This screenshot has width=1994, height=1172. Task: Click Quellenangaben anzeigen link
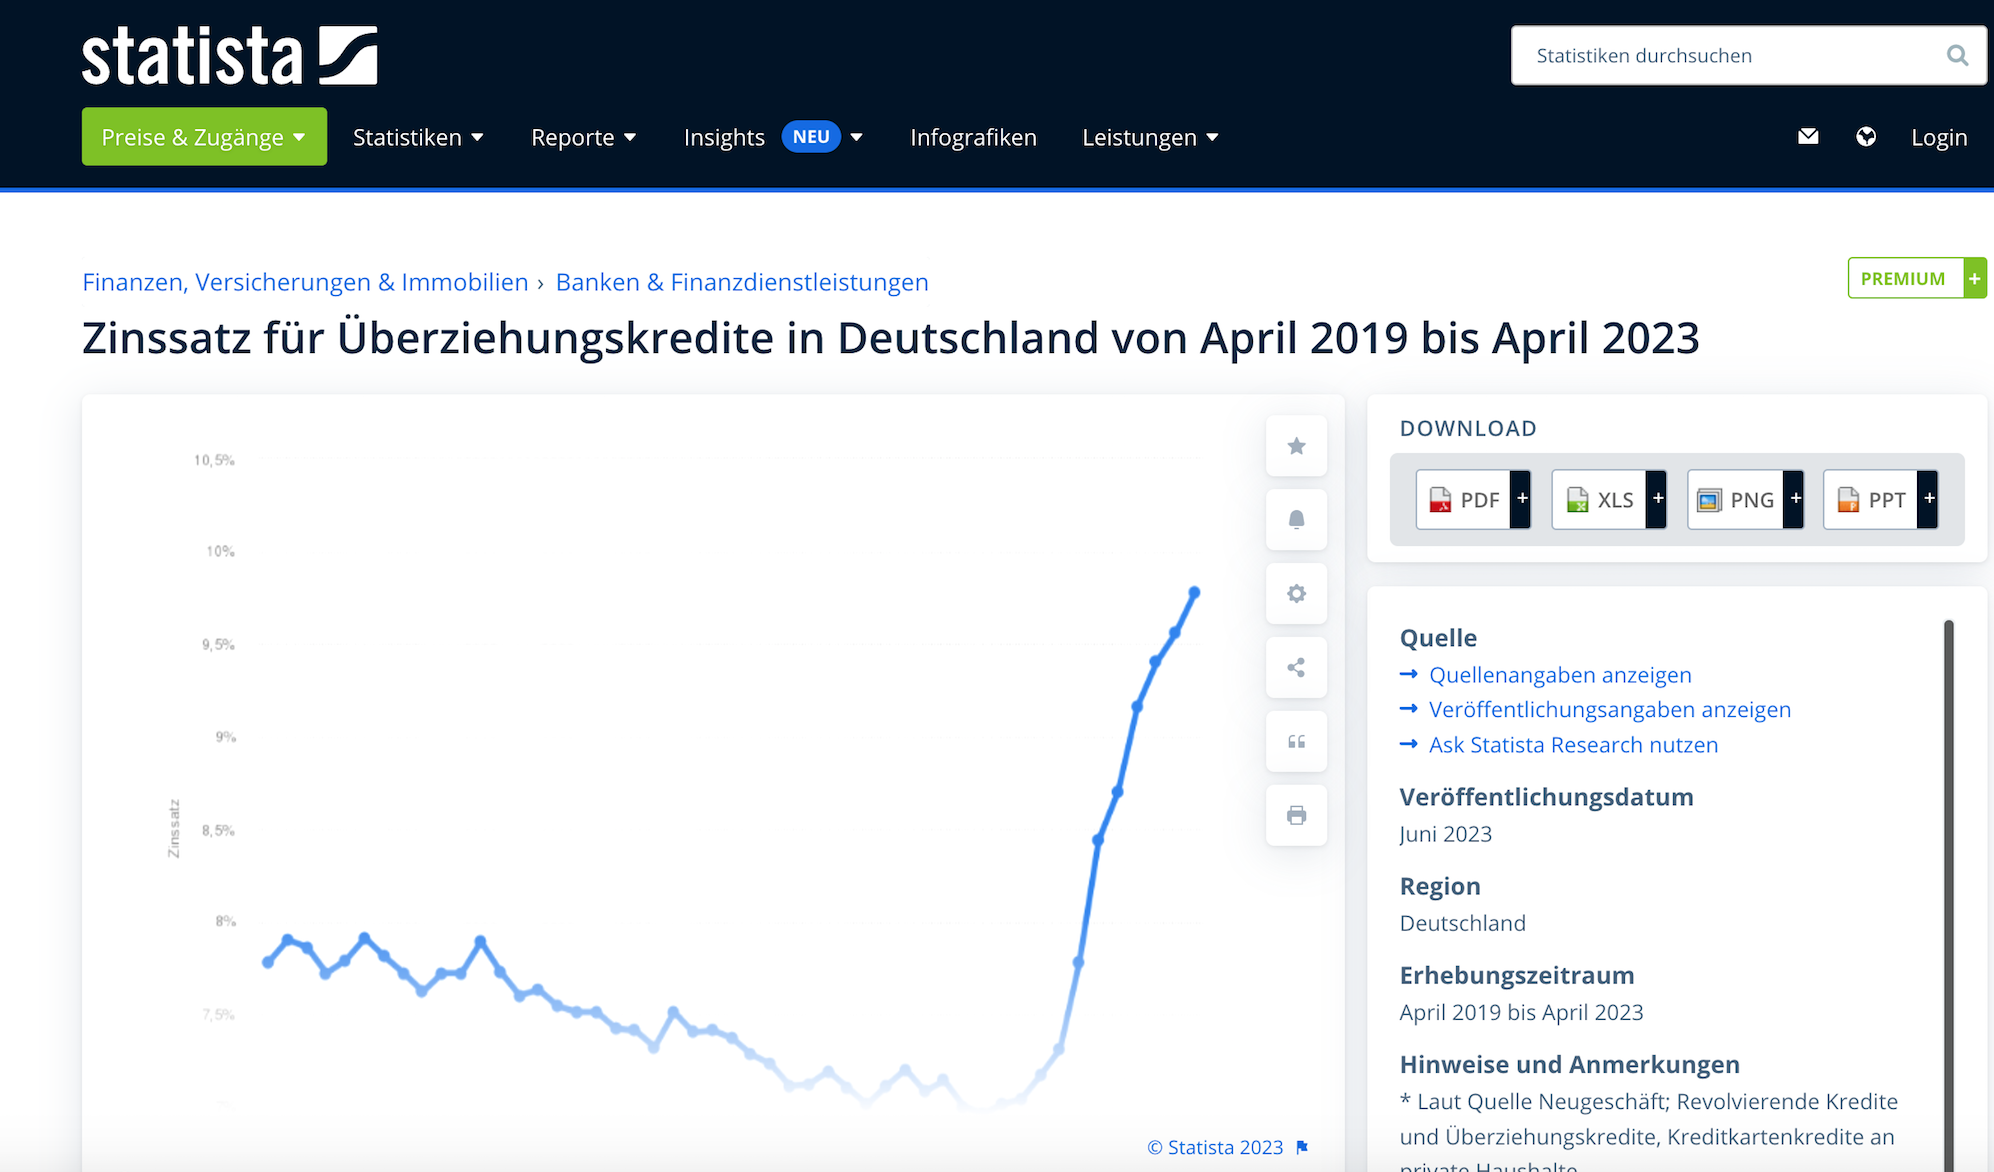[1560, 675]
